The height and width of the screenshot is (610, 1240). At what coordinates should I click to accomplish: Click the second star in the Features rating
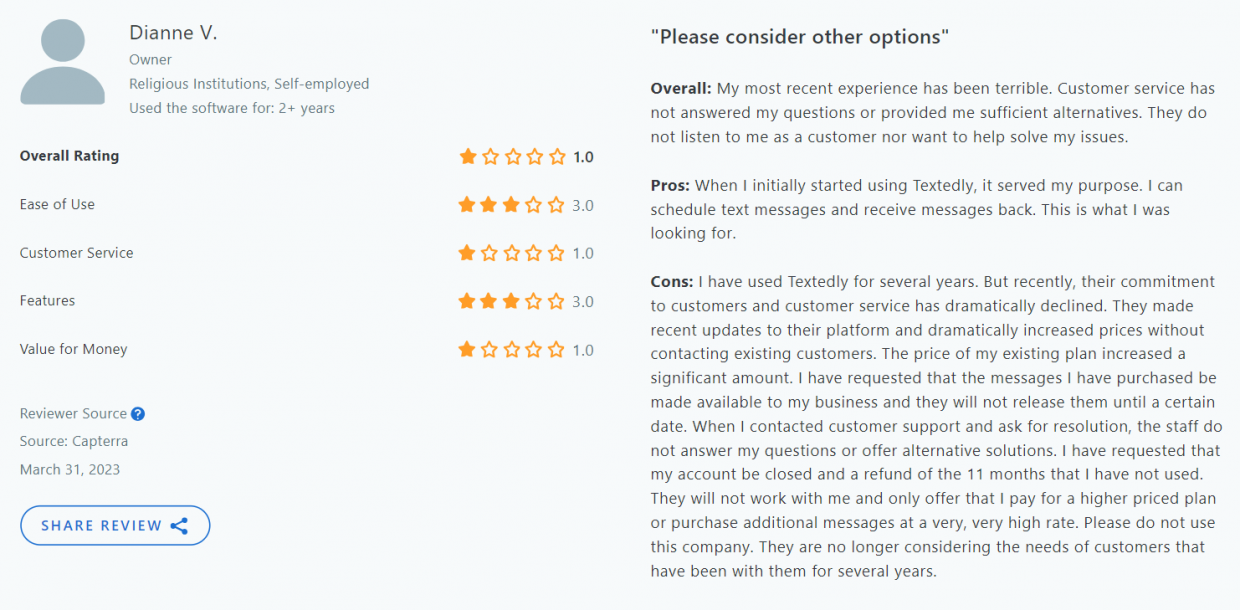(489, 301)
